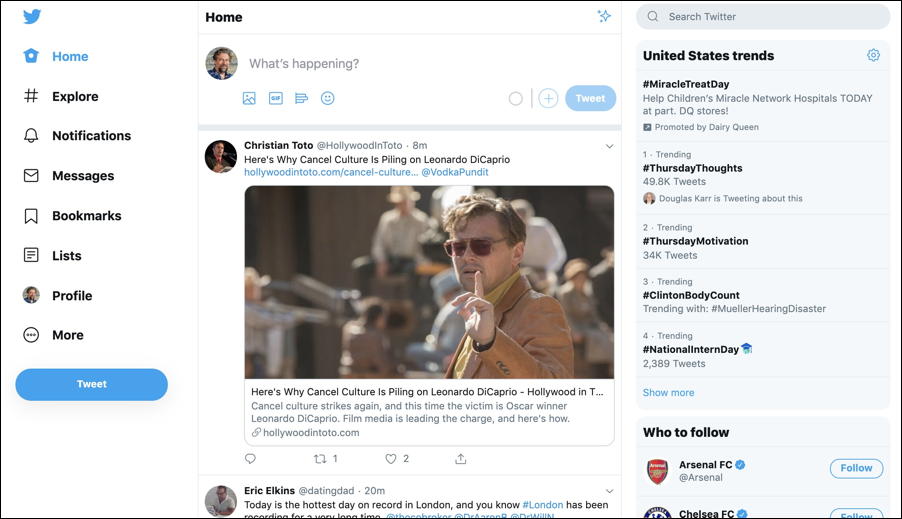
Task: Follow Arsenal FC
Action: (856, 468)
